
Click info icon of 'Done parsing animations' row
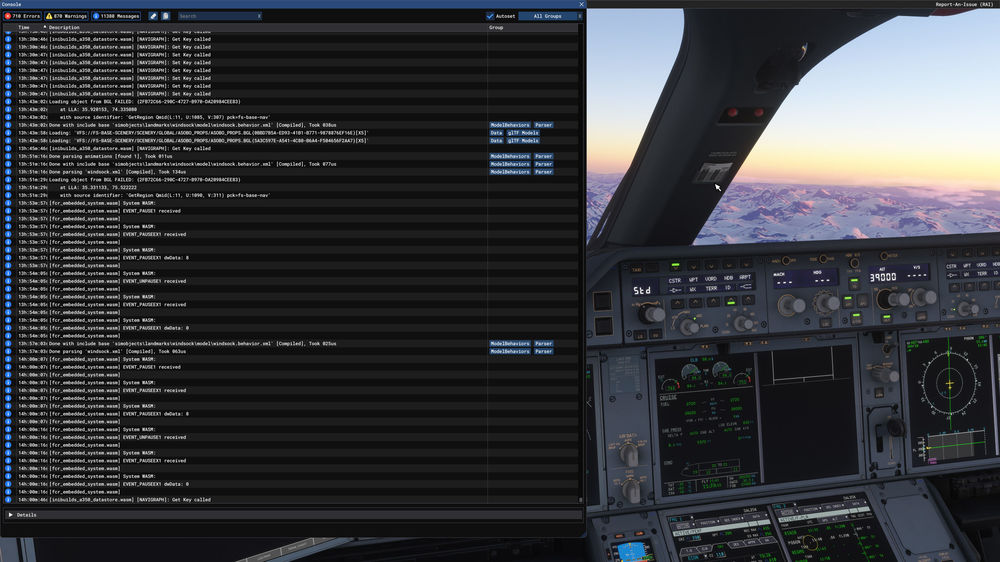(8, 156)
